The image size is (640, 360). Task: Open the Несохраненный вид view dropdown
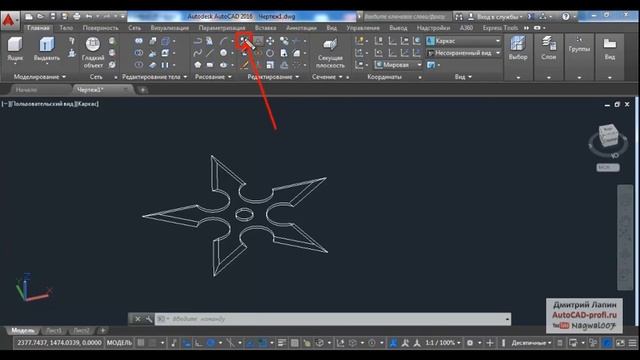click(464, 53)
